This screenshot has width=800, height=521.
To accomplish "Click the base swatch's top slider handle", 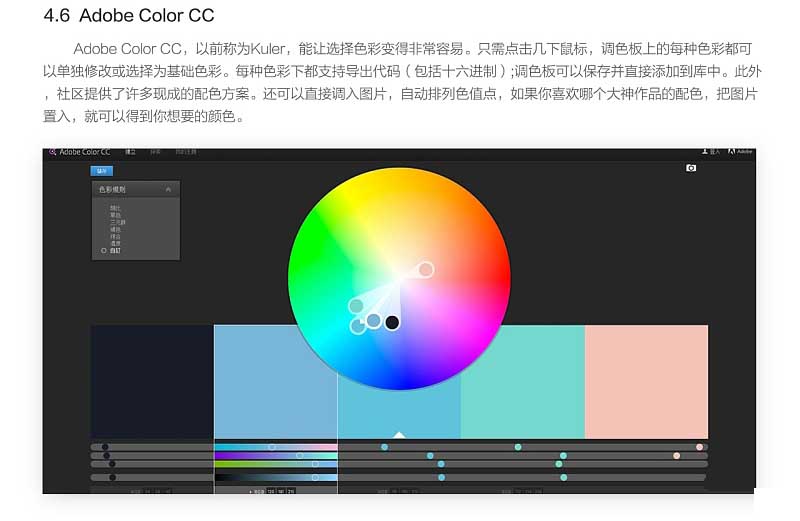I will click(x=385, y=447).
